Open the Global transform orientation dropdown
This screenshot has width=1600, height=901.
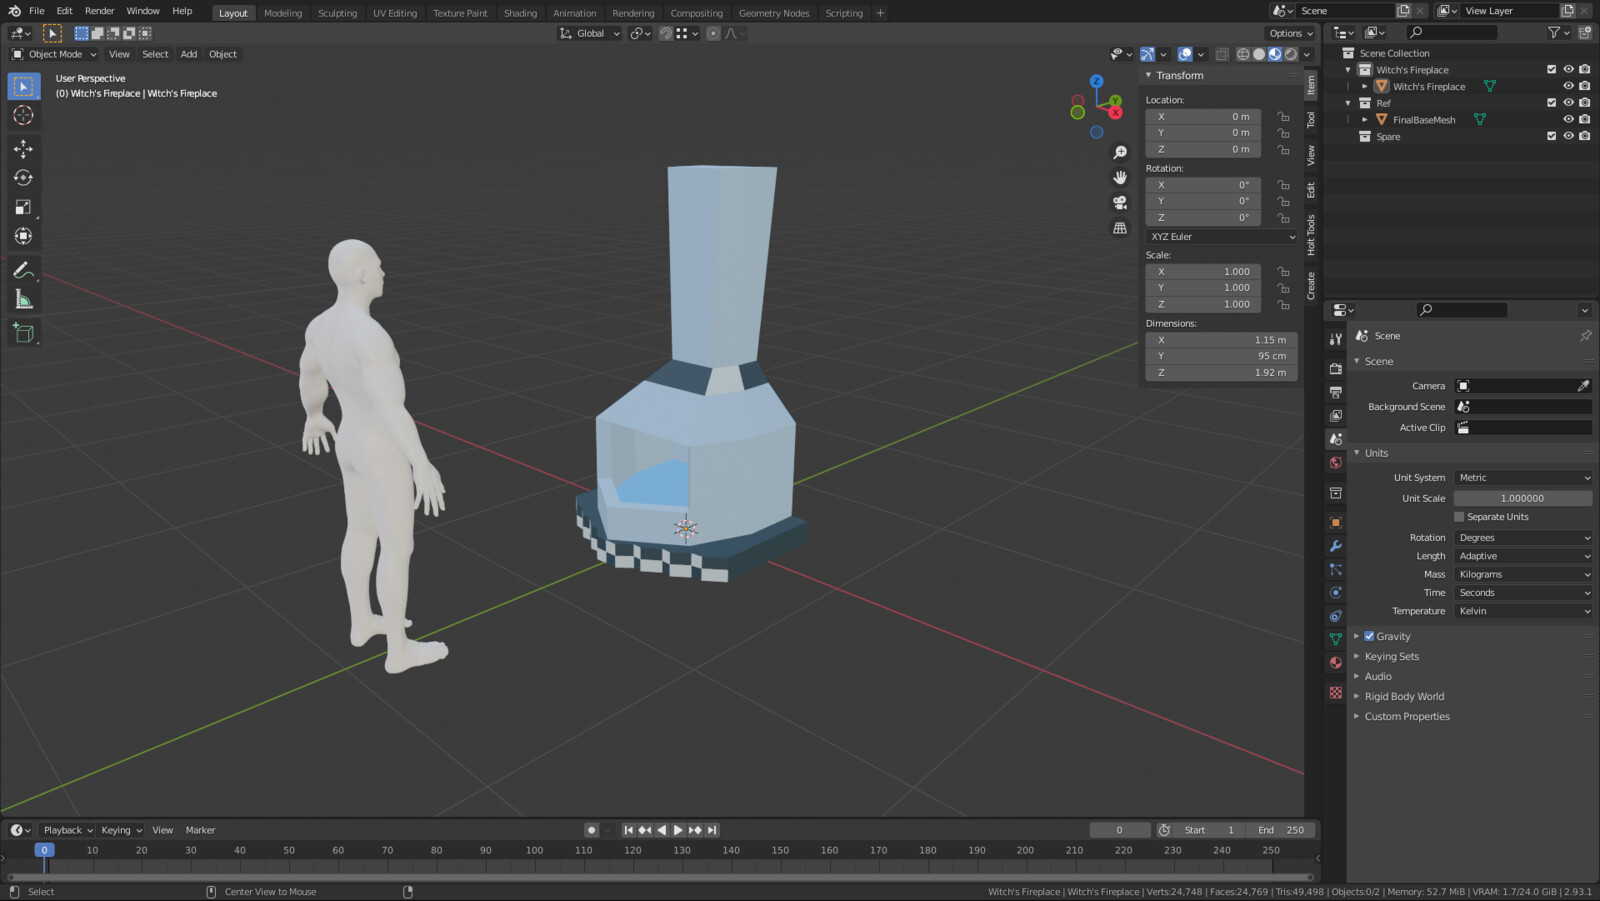pos(590,33)
